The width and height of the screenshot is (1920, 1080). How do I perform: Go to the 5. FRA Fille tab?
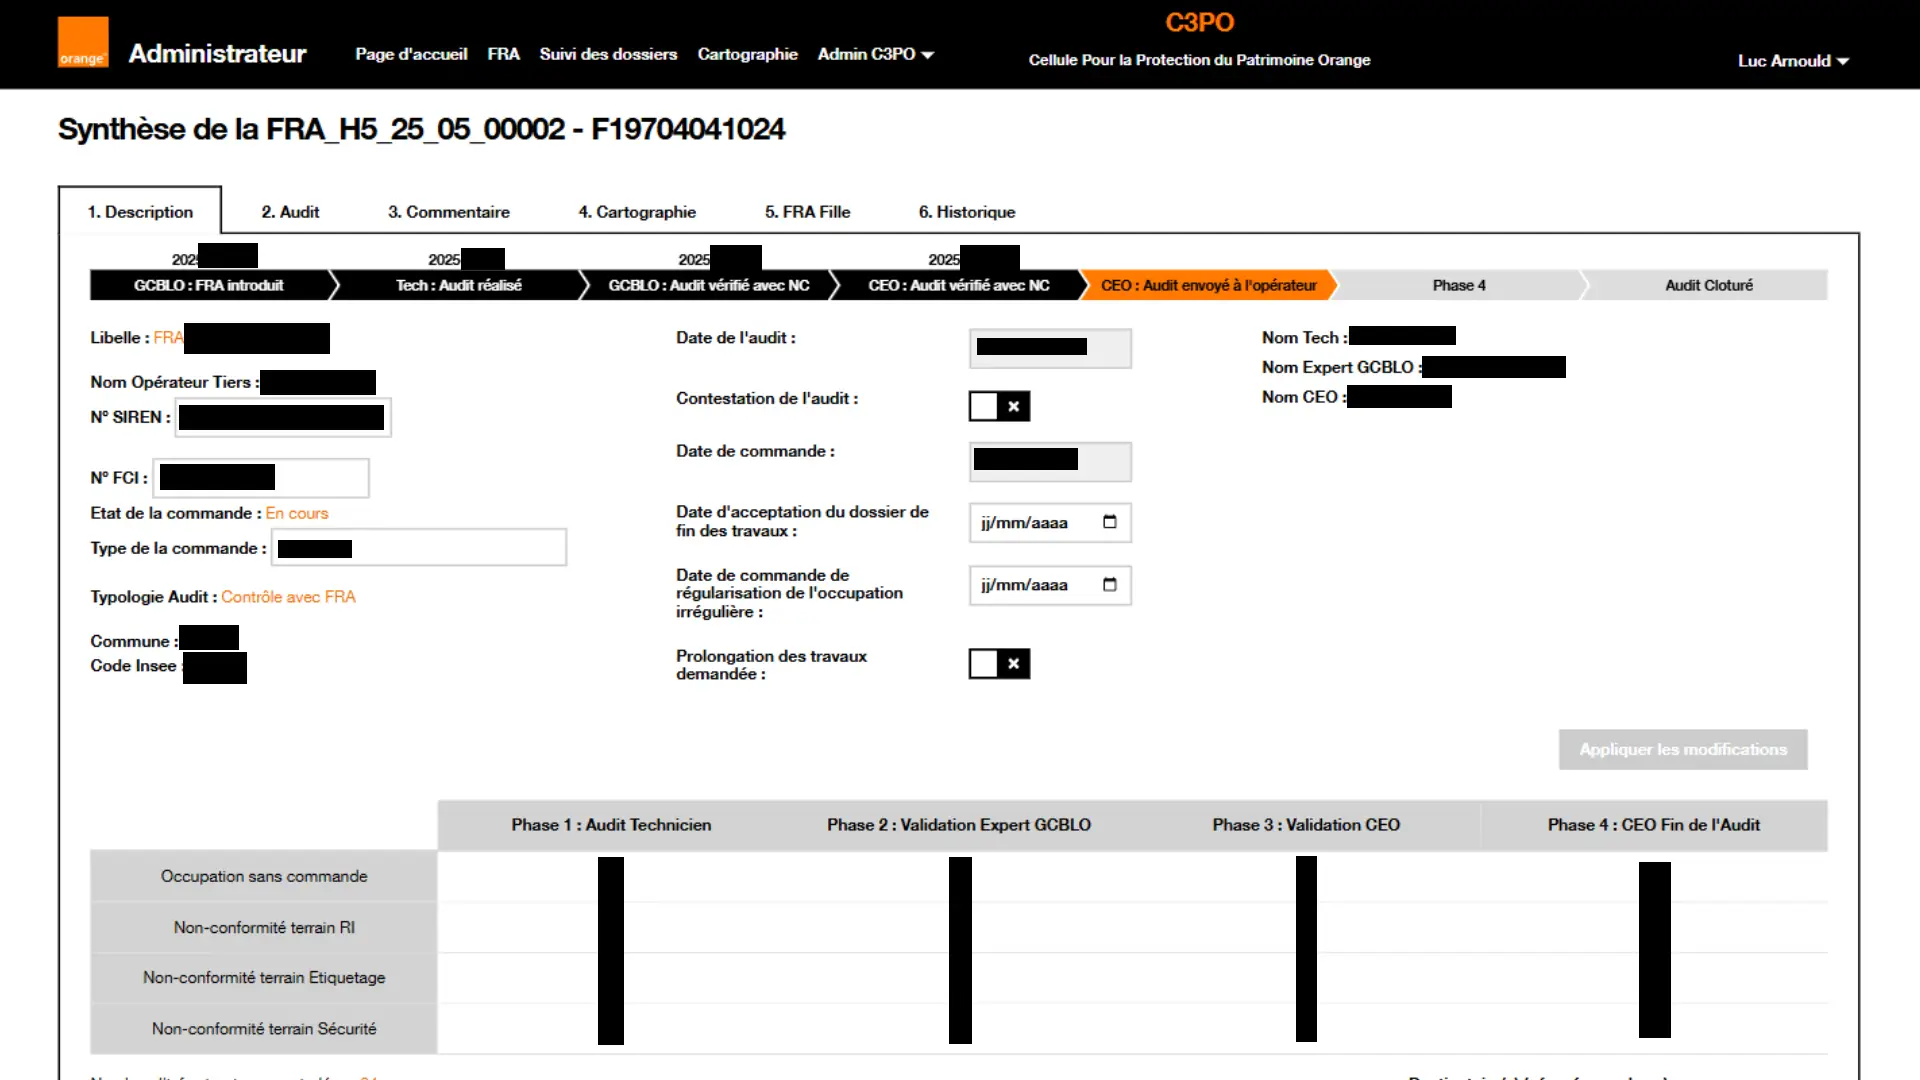(807, 212)
